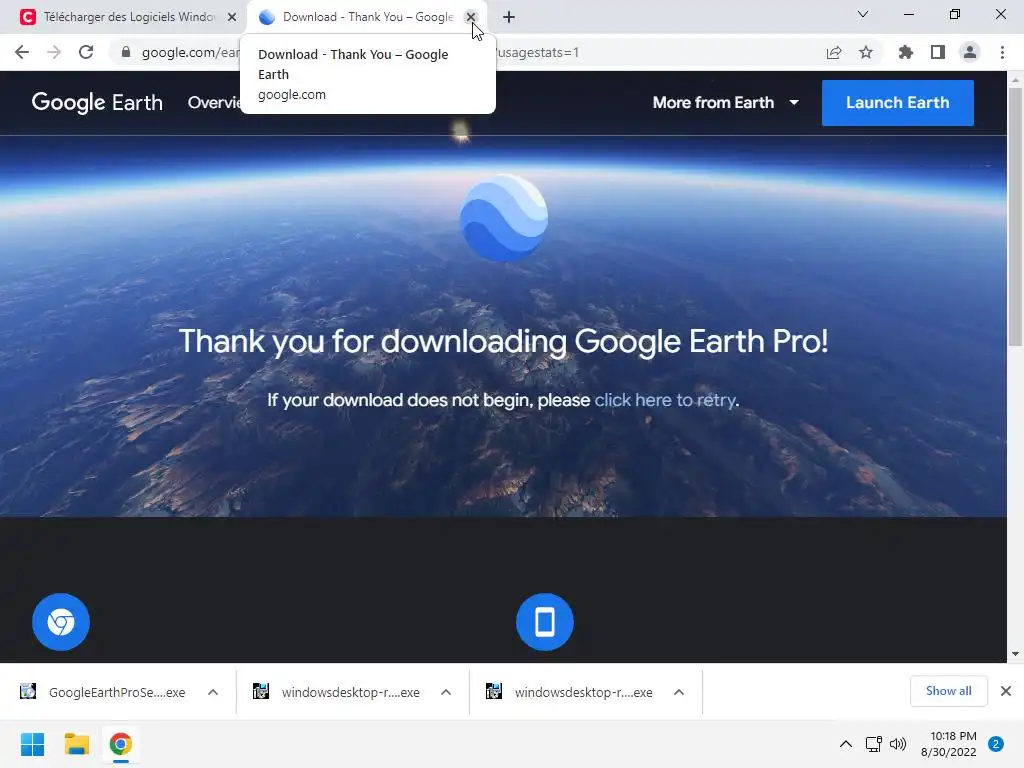This screenshot has height=768, width=1024.
Task: Click the page vertical scrollbar thumb
Action: [x=1015, y=217]
